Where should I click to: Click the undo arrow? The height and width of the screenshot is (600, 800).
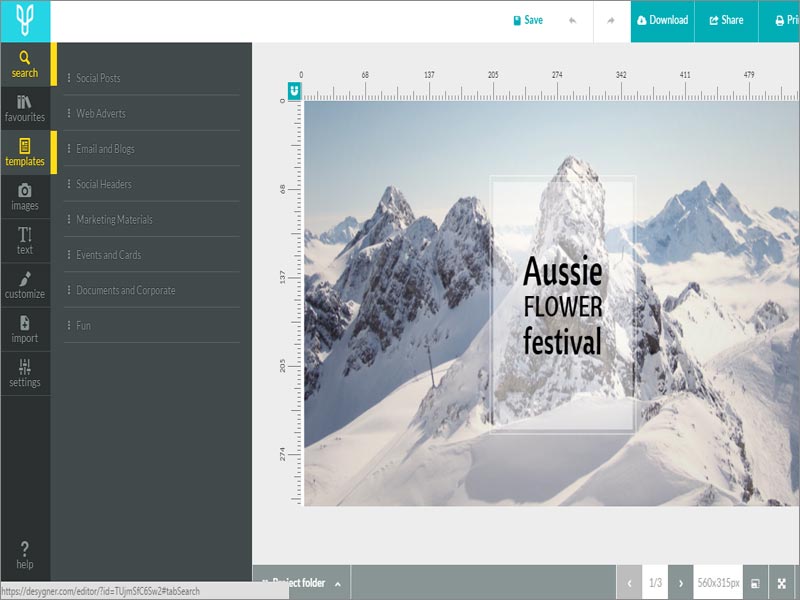click(x=572, y=20)
